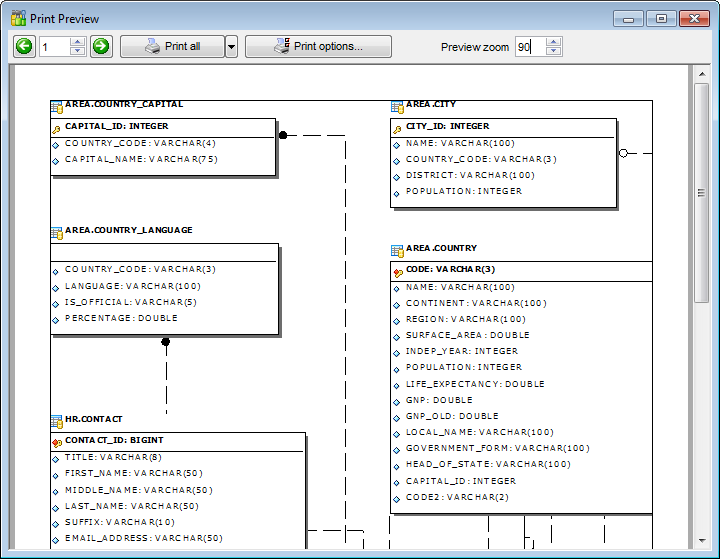Click the diamond icon beside CAPITAL_NAME: VARCHAR(75)
This screenshot has height=559, width=720.
pos(56,161)
